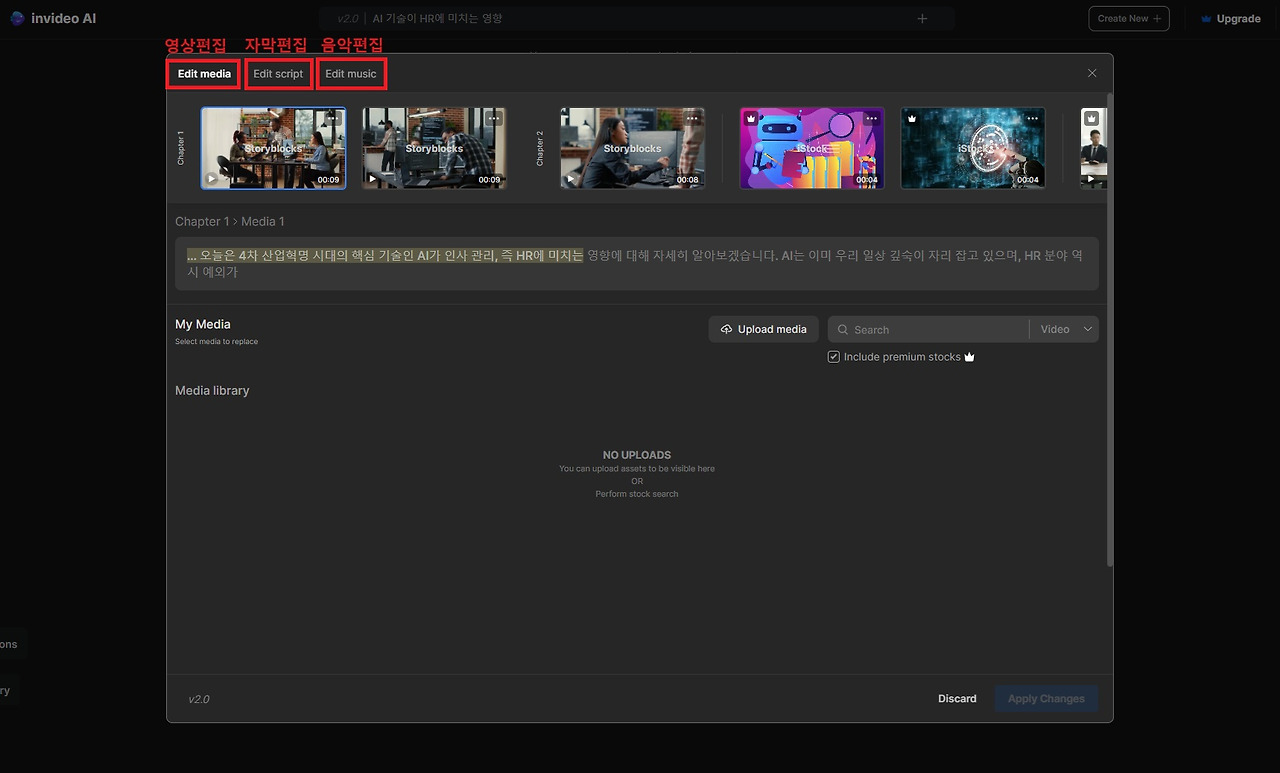The image size is (1280, 773).
Task: Click the 00:08 duration label
Action: tap(688, 180)
